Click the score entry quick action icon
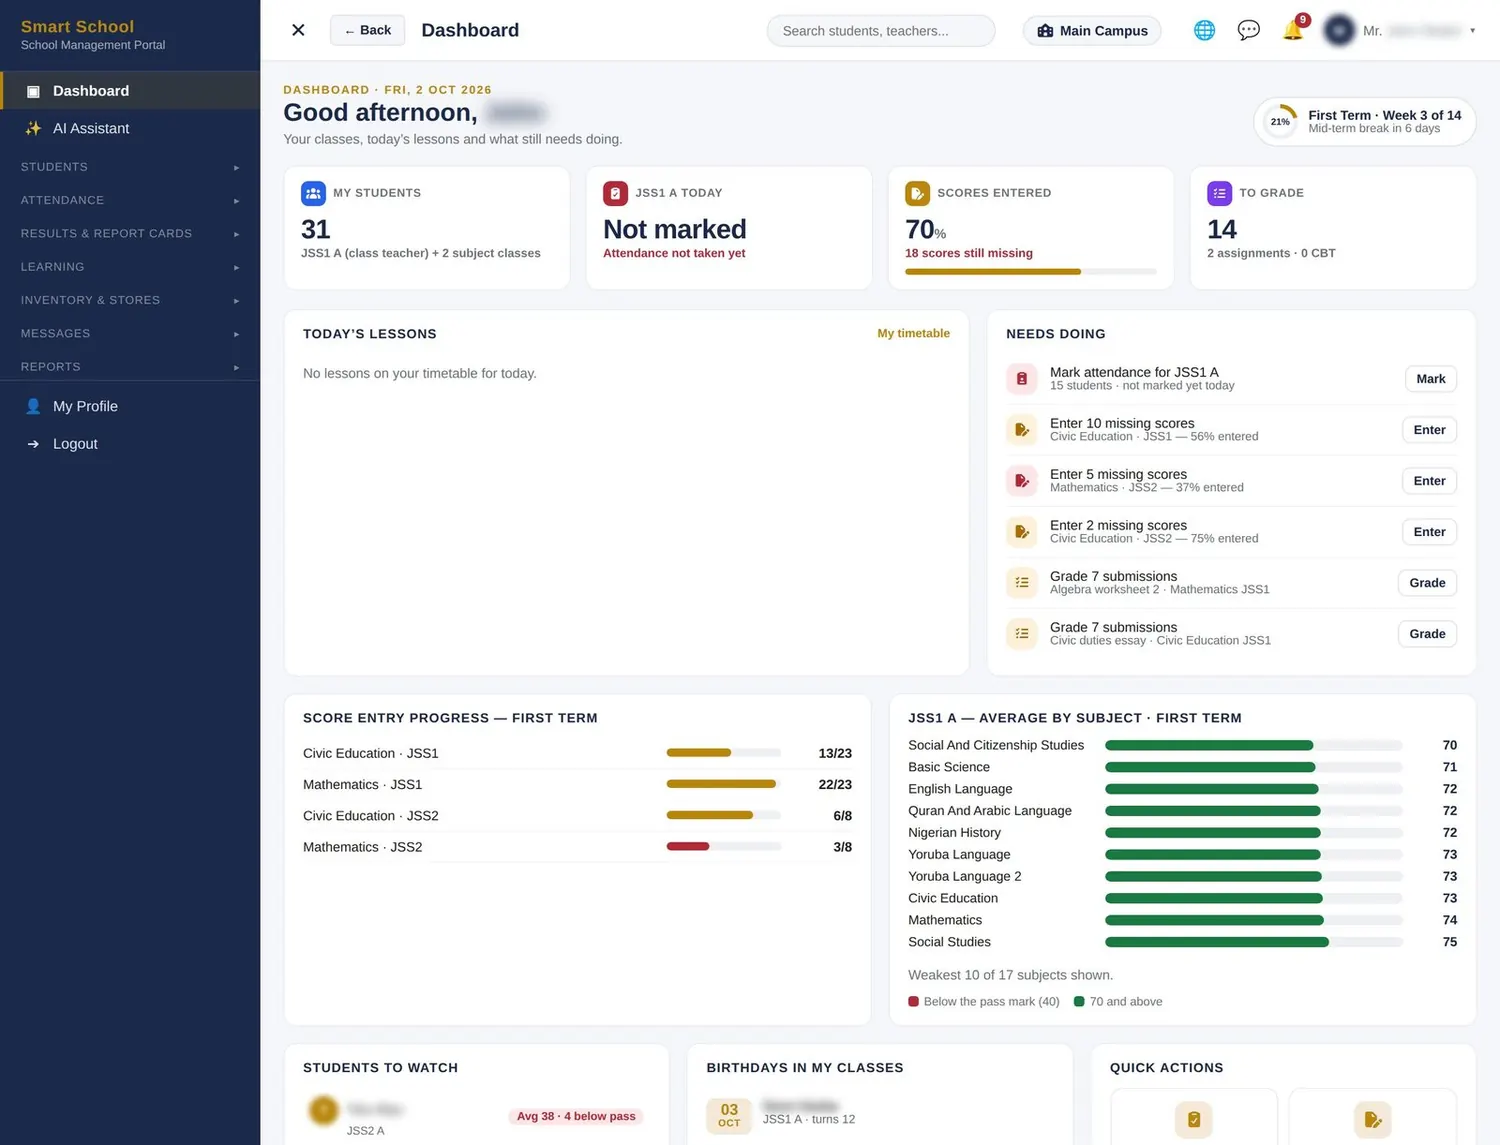 click(x=1372, y=1120)
